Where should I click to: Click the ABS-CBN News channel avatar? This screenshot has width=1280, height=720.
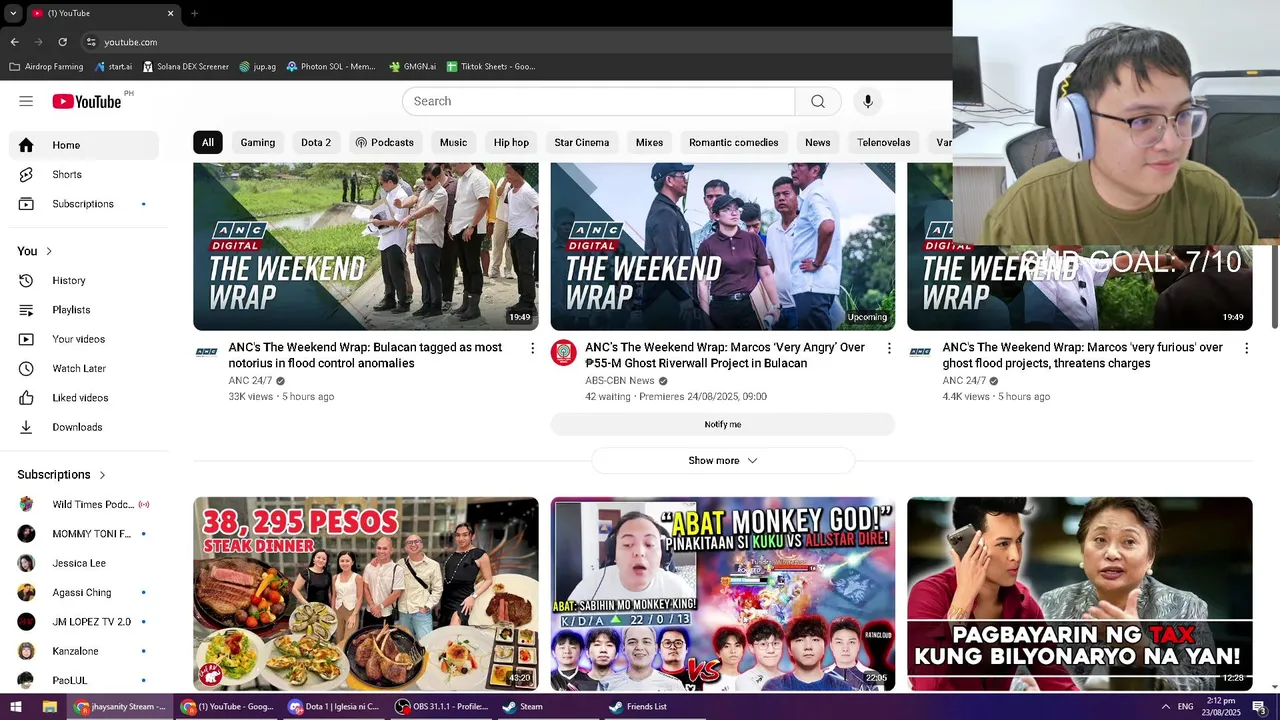564,352
